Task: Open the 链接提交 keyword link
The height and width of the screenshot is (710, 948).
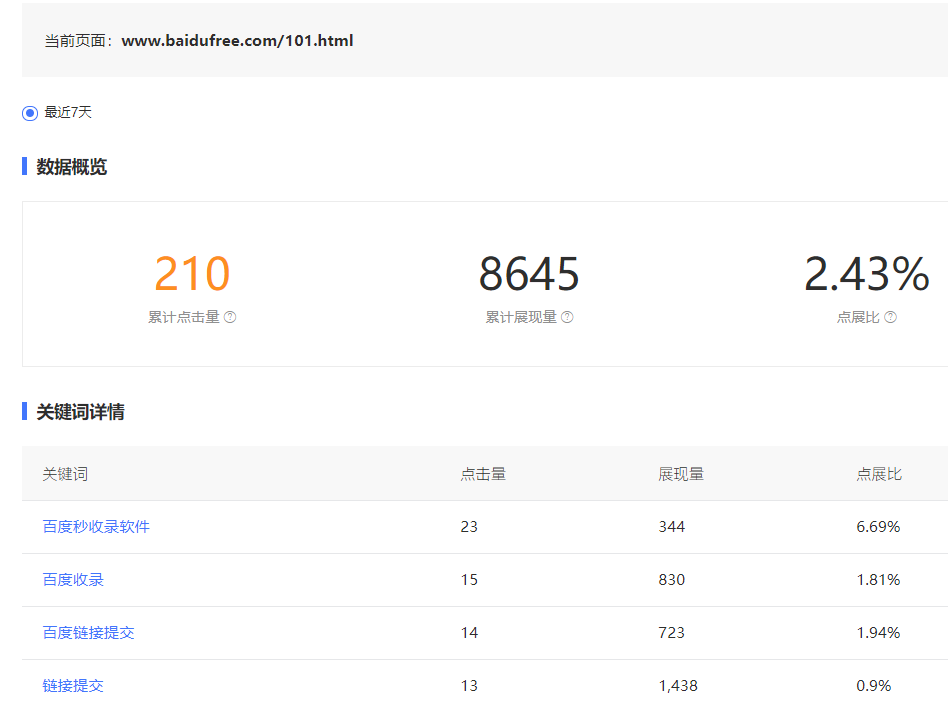Action: point(73,685)
